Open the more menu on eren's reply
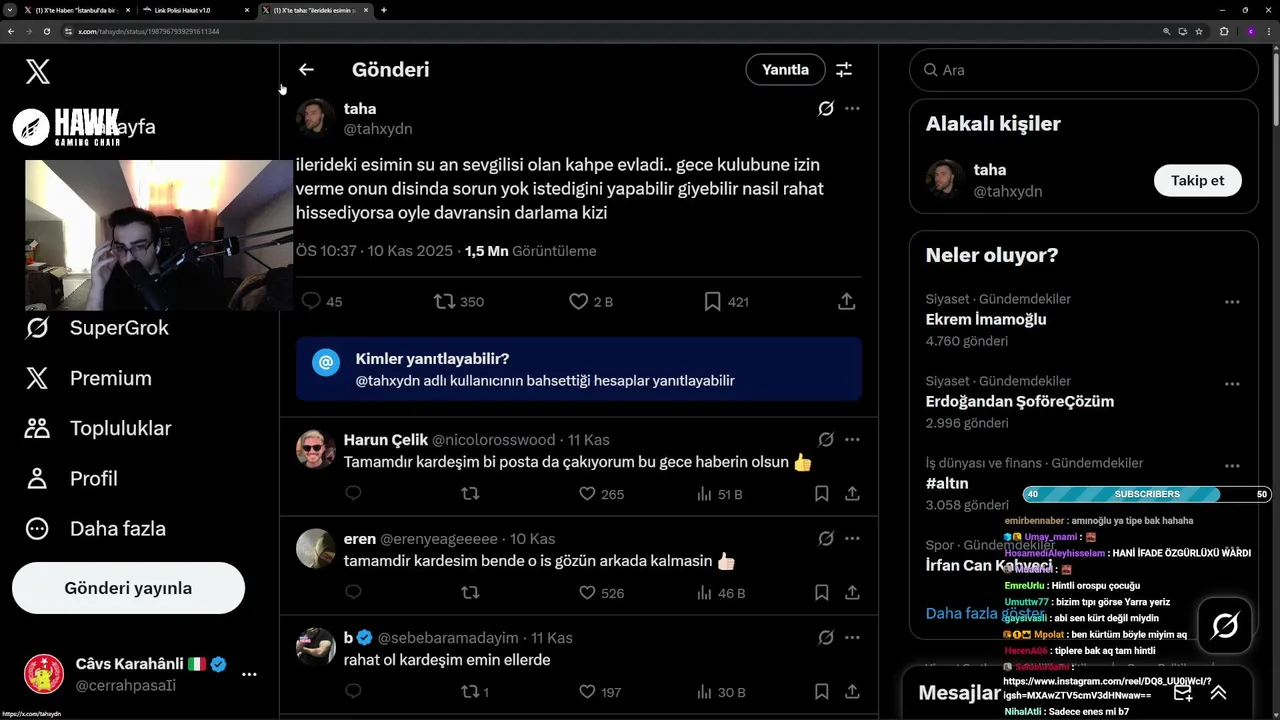 pyautogui.click(x=852, y=538)
